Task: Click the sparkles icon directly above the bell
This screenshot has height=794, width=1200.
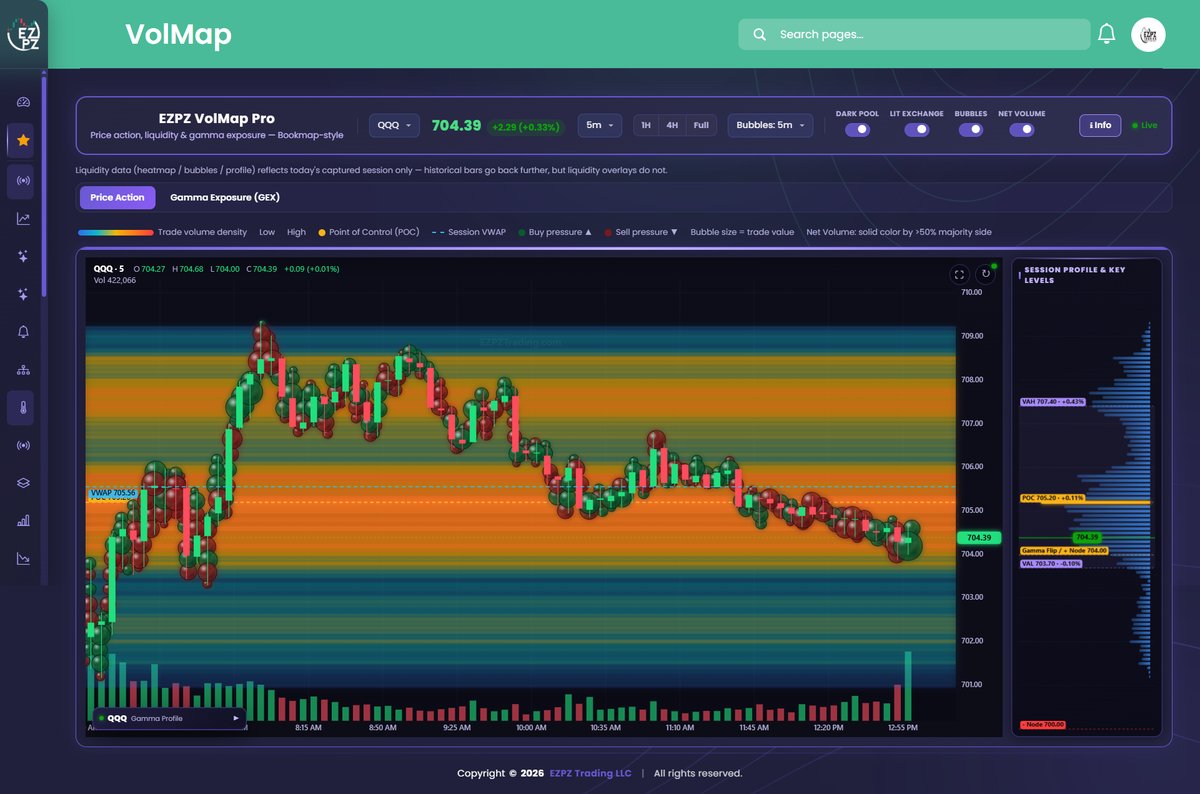Action: [x=23, y=294]
